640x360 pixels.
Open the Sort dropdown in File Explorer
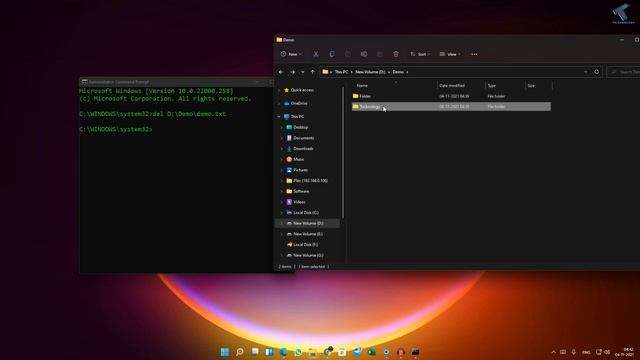tap(420, 54)
